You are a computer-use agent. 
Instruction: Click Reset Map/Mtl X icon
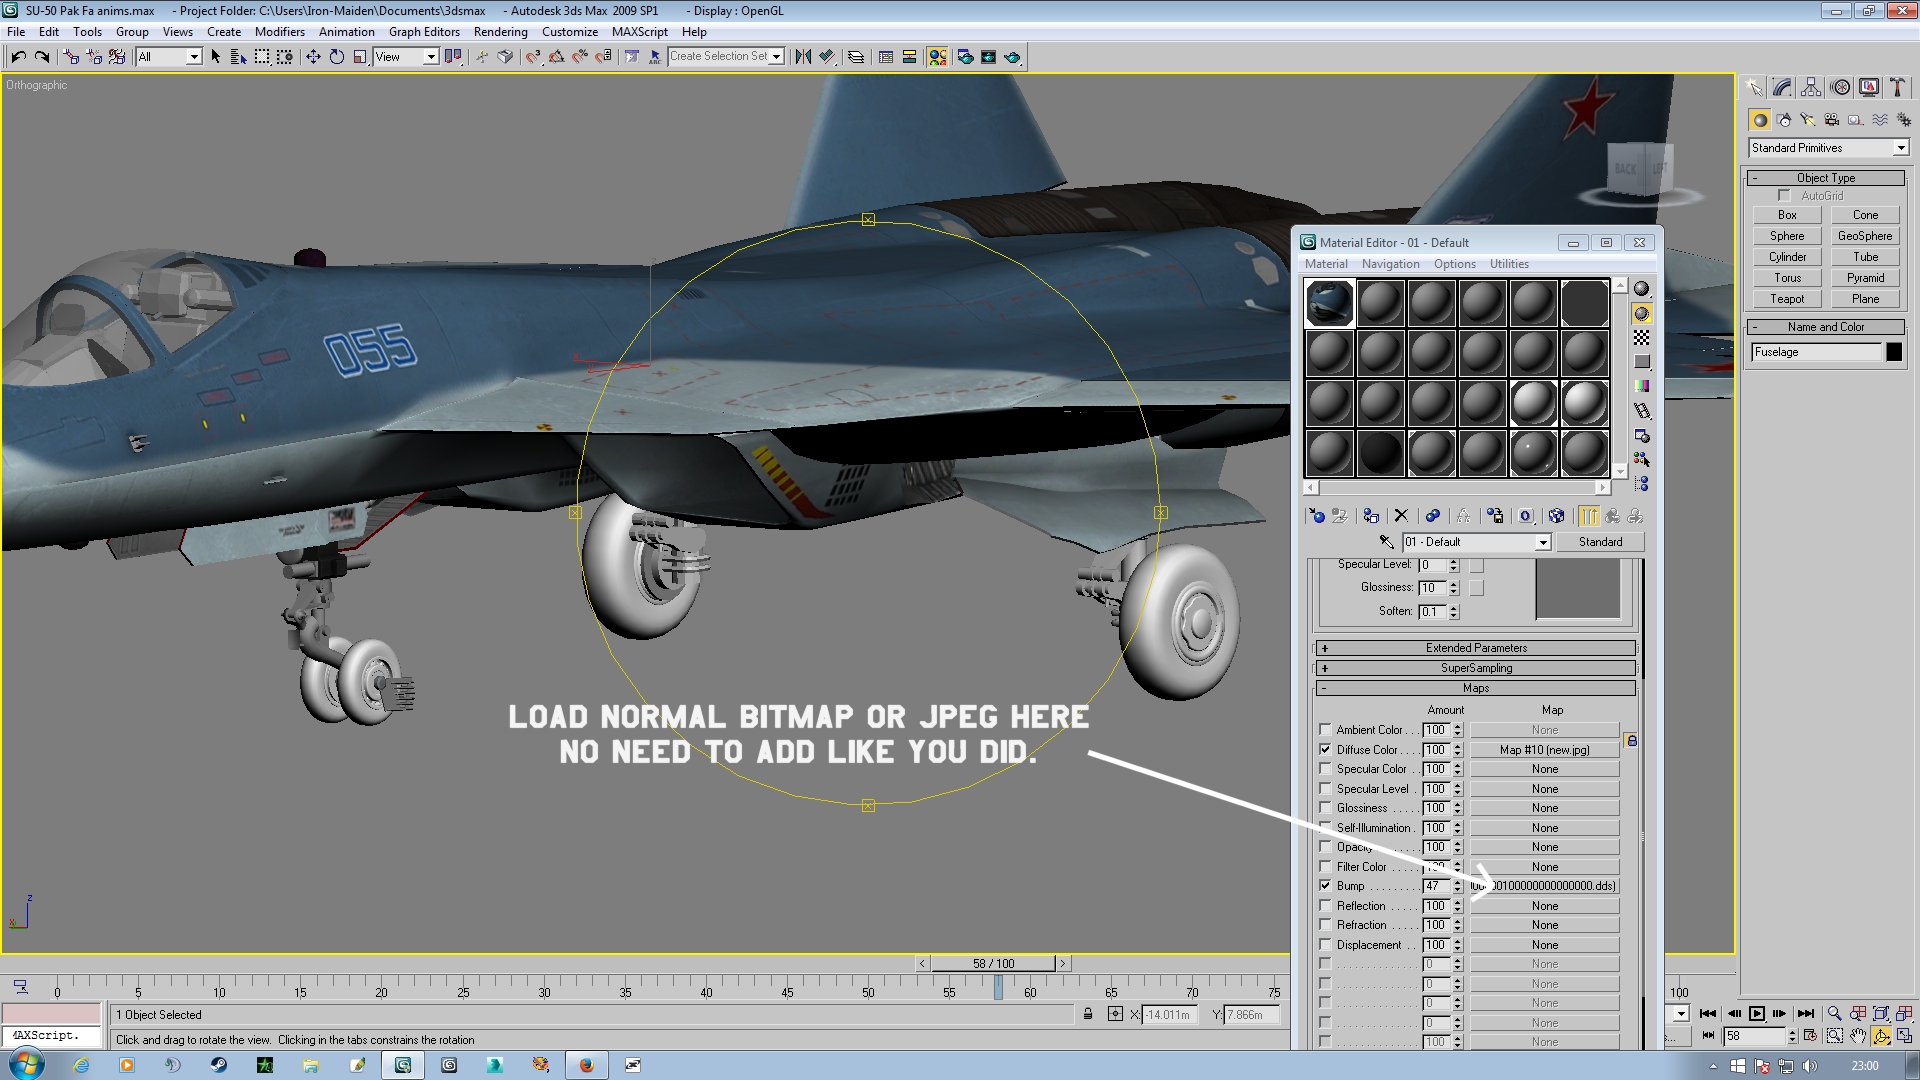tap(1401, 516)
